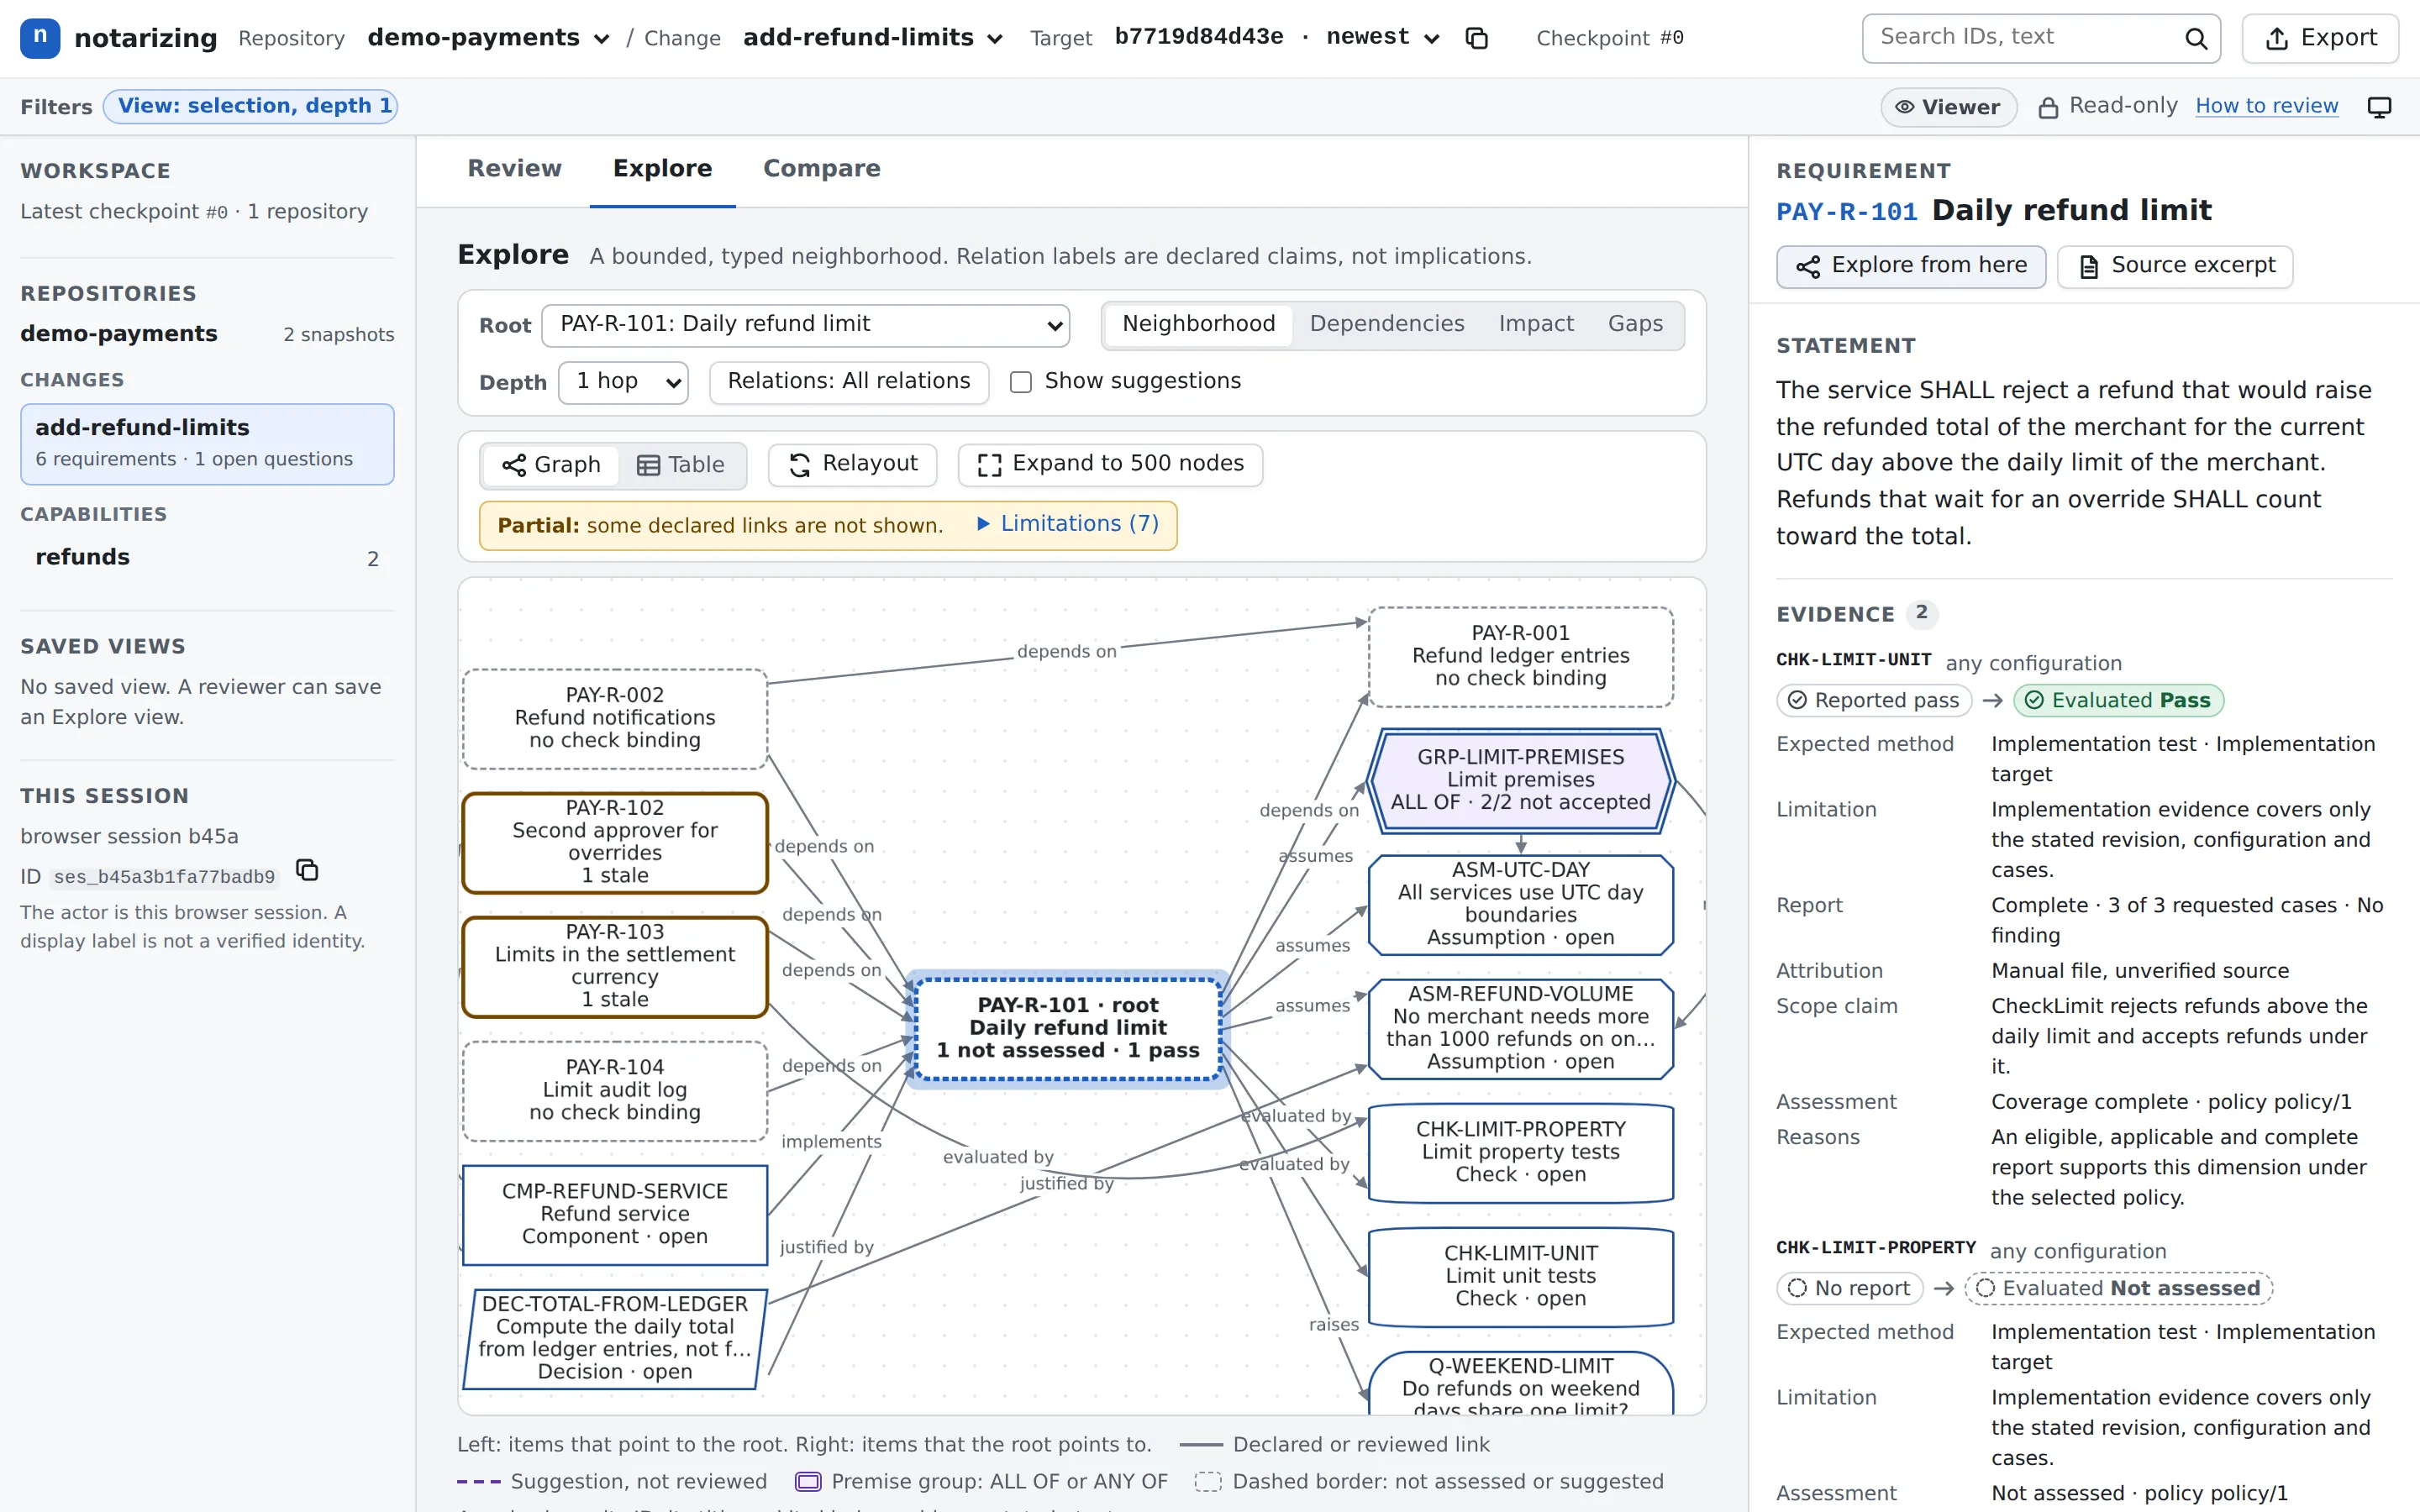Viewport: 2420px width, 1512px height.
Task: Select Dependencies mode
Action: [1386, 324]
